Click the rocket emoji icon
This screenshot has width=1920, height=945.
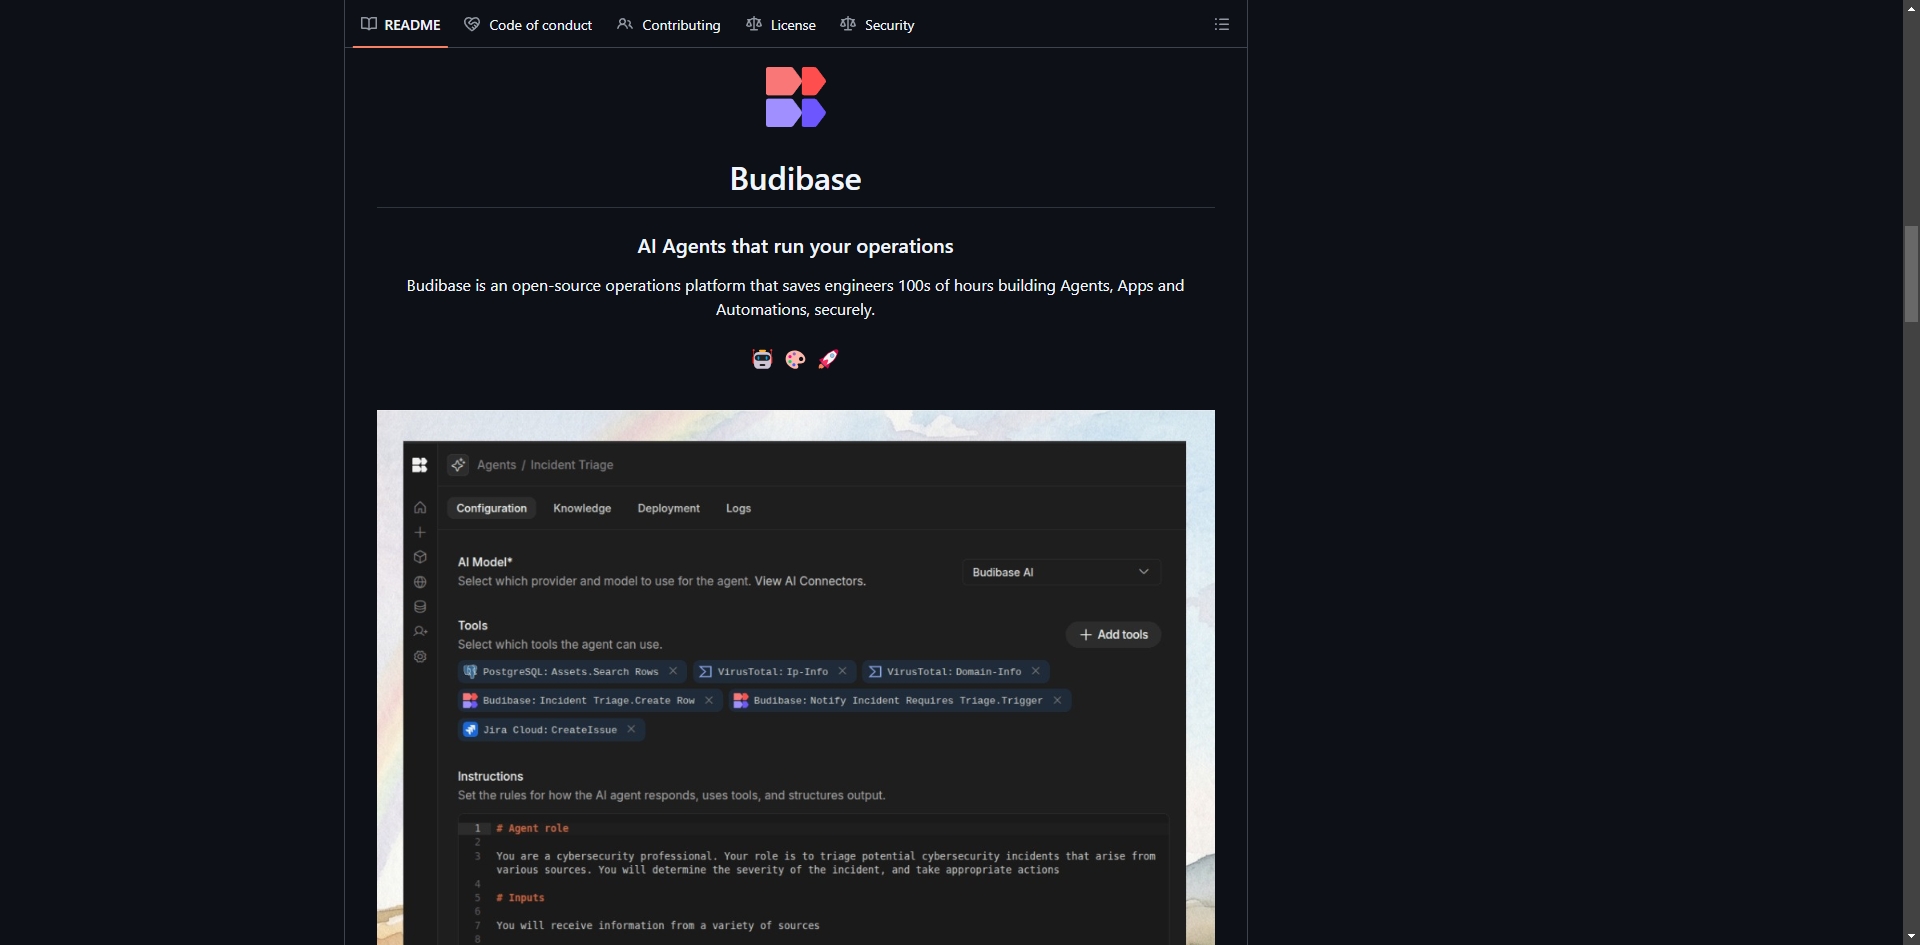tap(828, 359)
